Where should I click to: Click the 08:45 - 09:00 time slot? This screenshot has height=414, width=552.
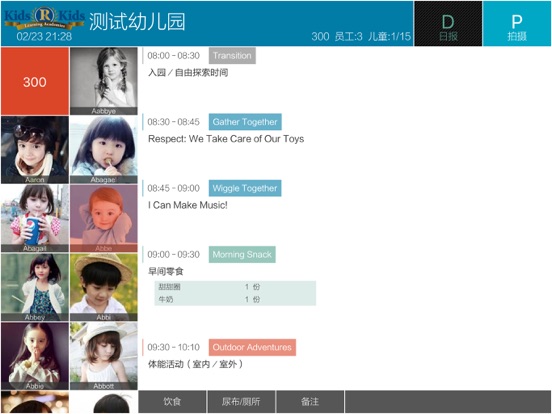pyautogui.click(x=174, y=188)
